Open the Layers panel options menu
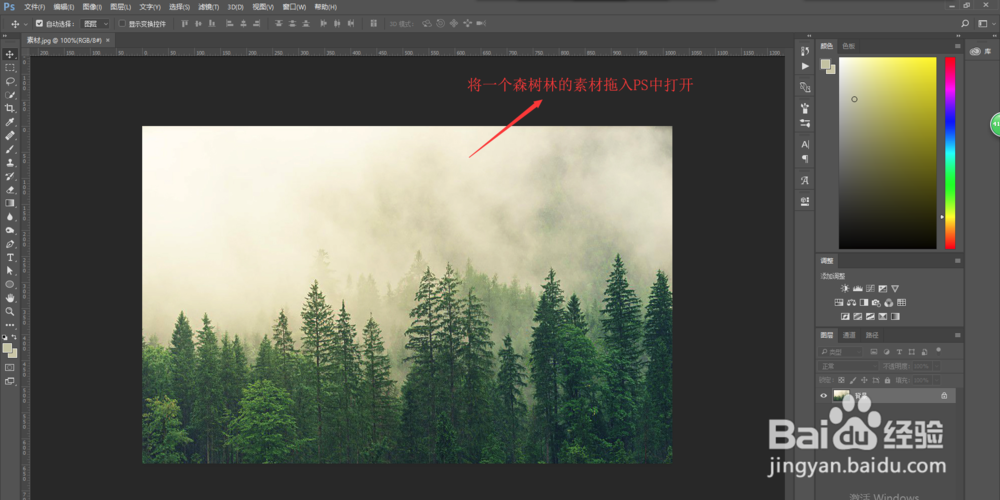The image size is (1000, 500). pyautogui.click(x=957, y=335)
